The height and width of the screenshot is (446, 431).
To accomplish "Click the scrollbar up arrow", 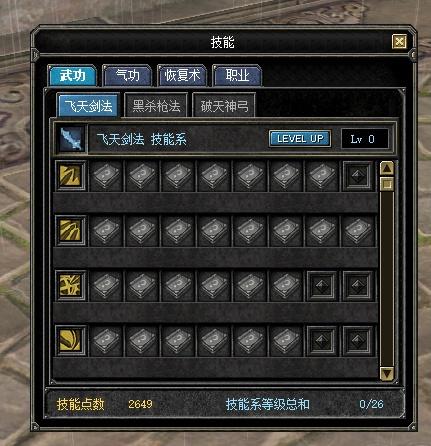I will point(387,168).
